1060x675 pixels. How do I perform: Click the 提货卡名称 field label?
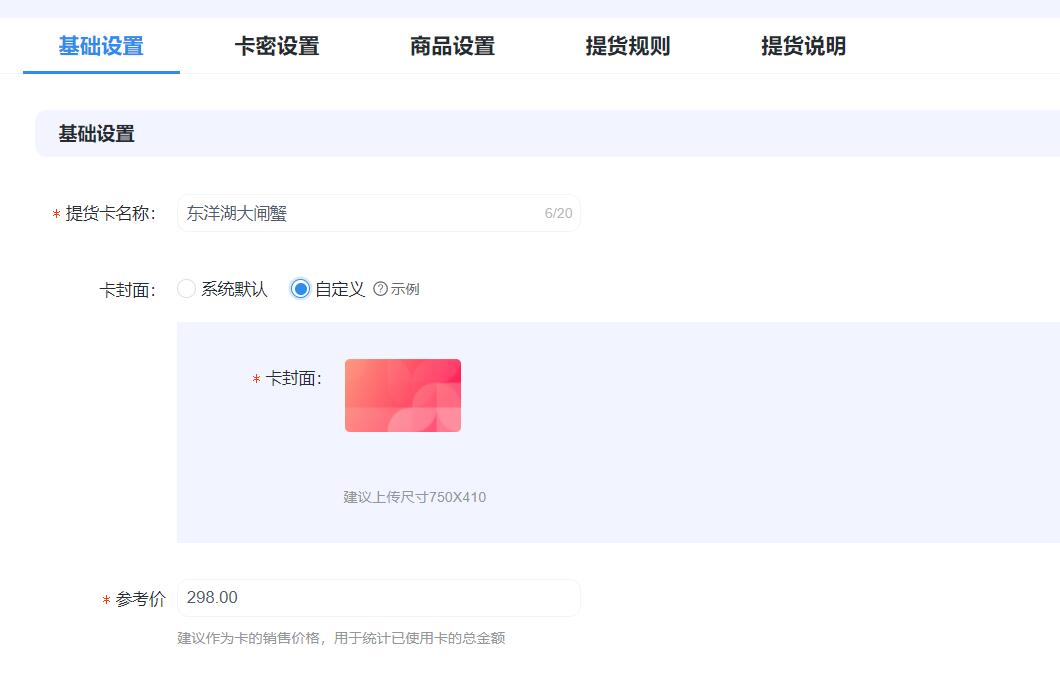110,214
